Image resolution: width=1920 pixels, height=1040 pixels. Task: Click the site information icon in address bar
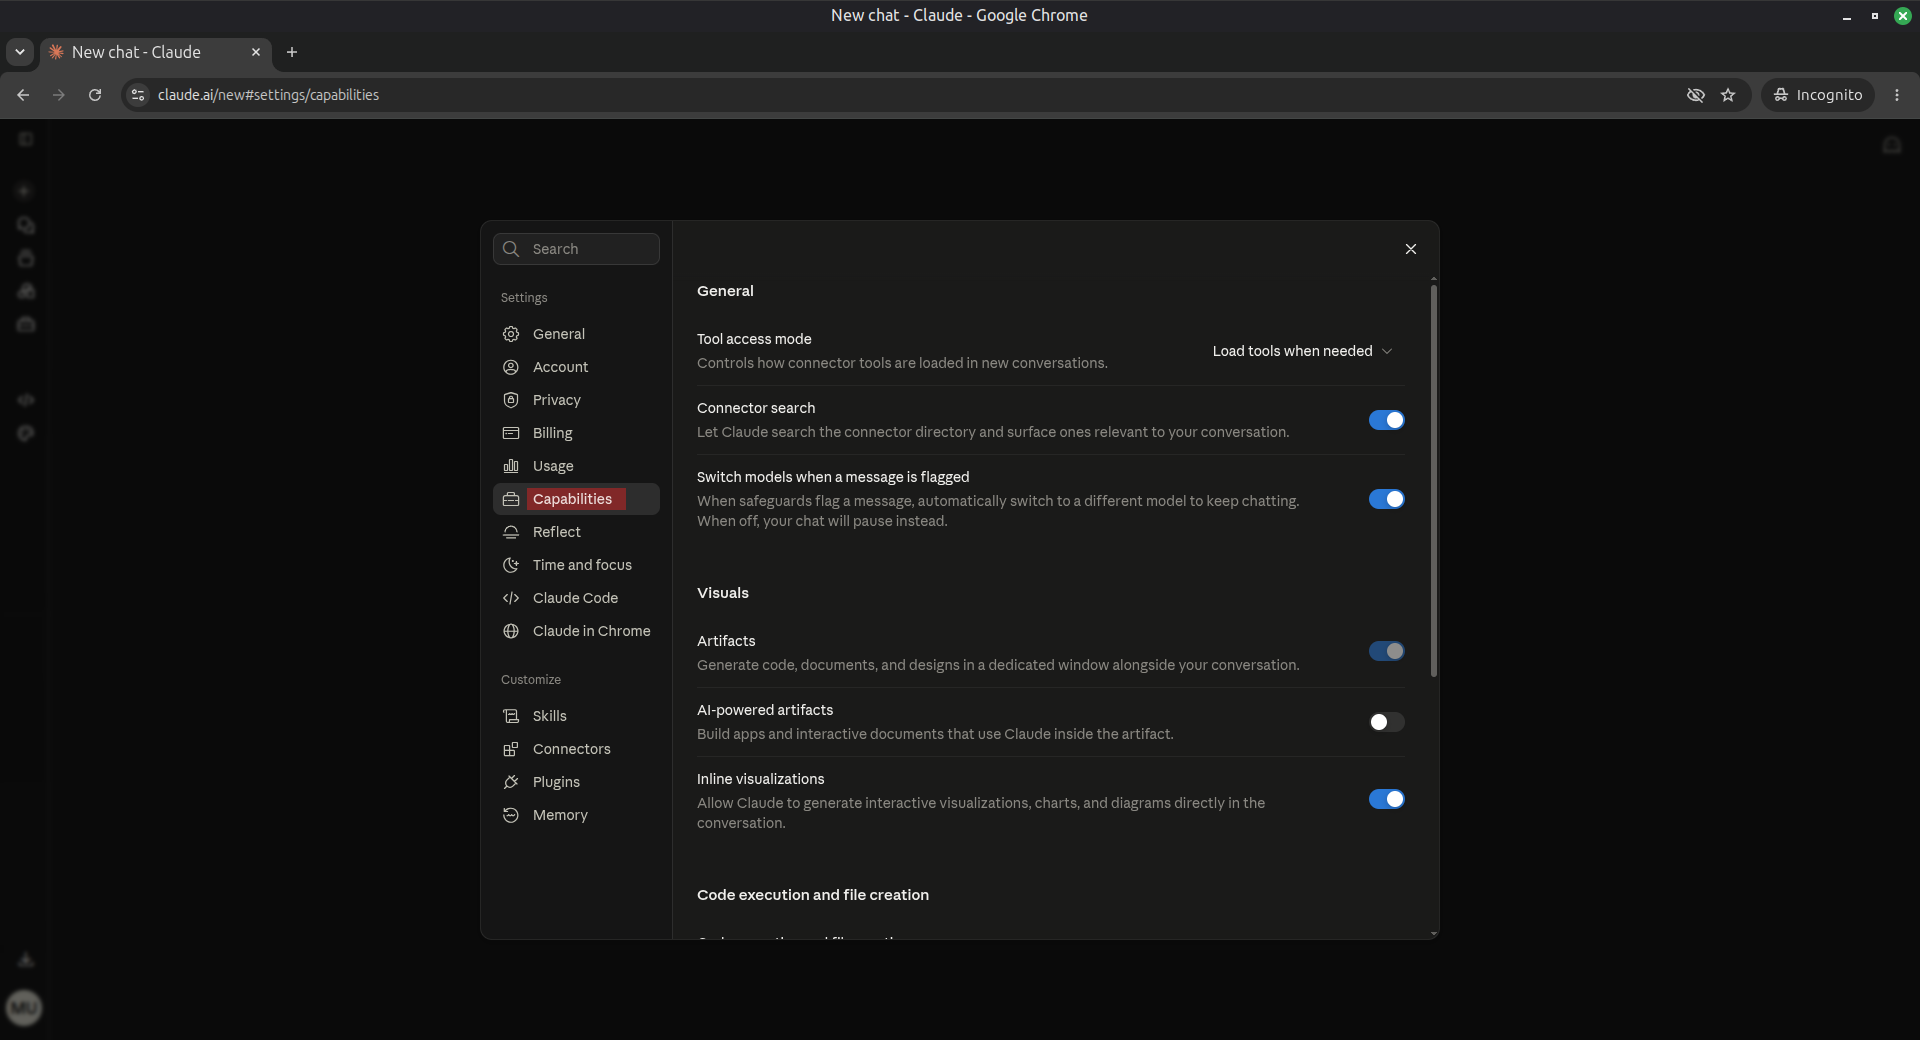point(138,95)
